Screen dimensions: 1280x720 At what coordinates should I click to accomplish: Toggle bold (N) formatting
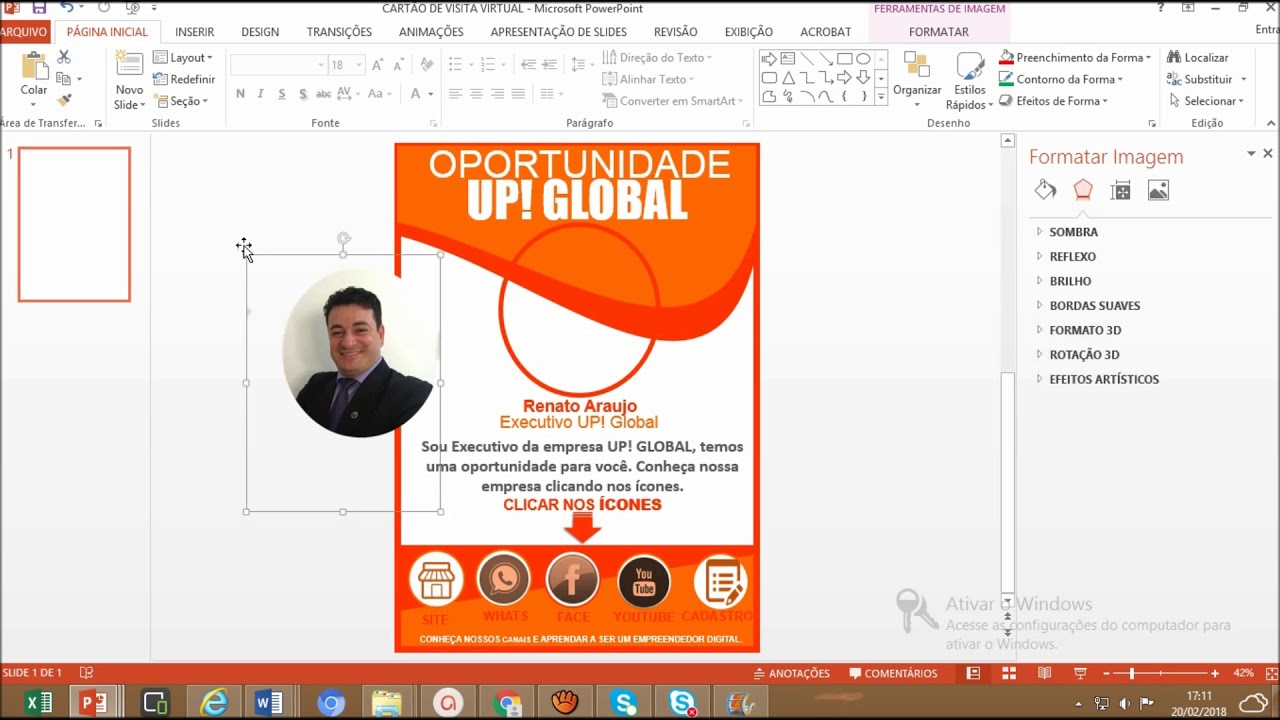pos(240,94)
